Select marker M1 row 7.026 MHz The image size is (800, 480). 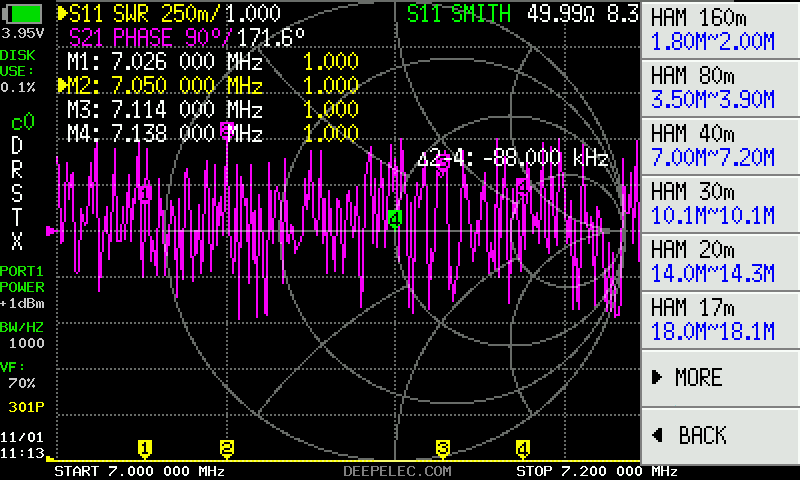tap(213, 62)
